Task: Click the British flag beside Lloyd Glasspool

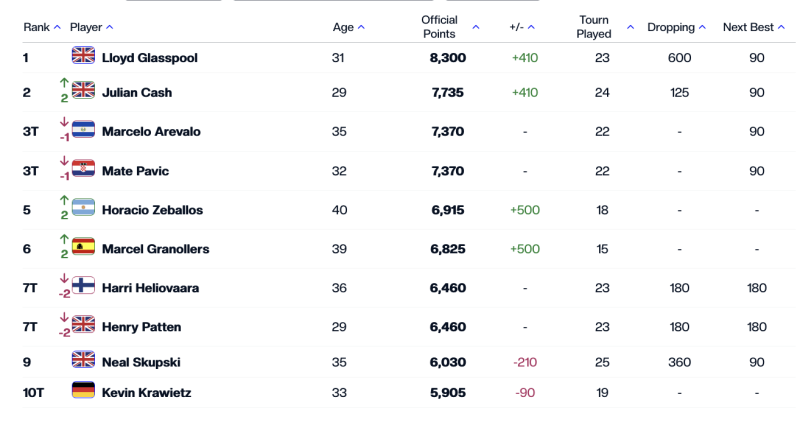Action: (x=83, y=57)
